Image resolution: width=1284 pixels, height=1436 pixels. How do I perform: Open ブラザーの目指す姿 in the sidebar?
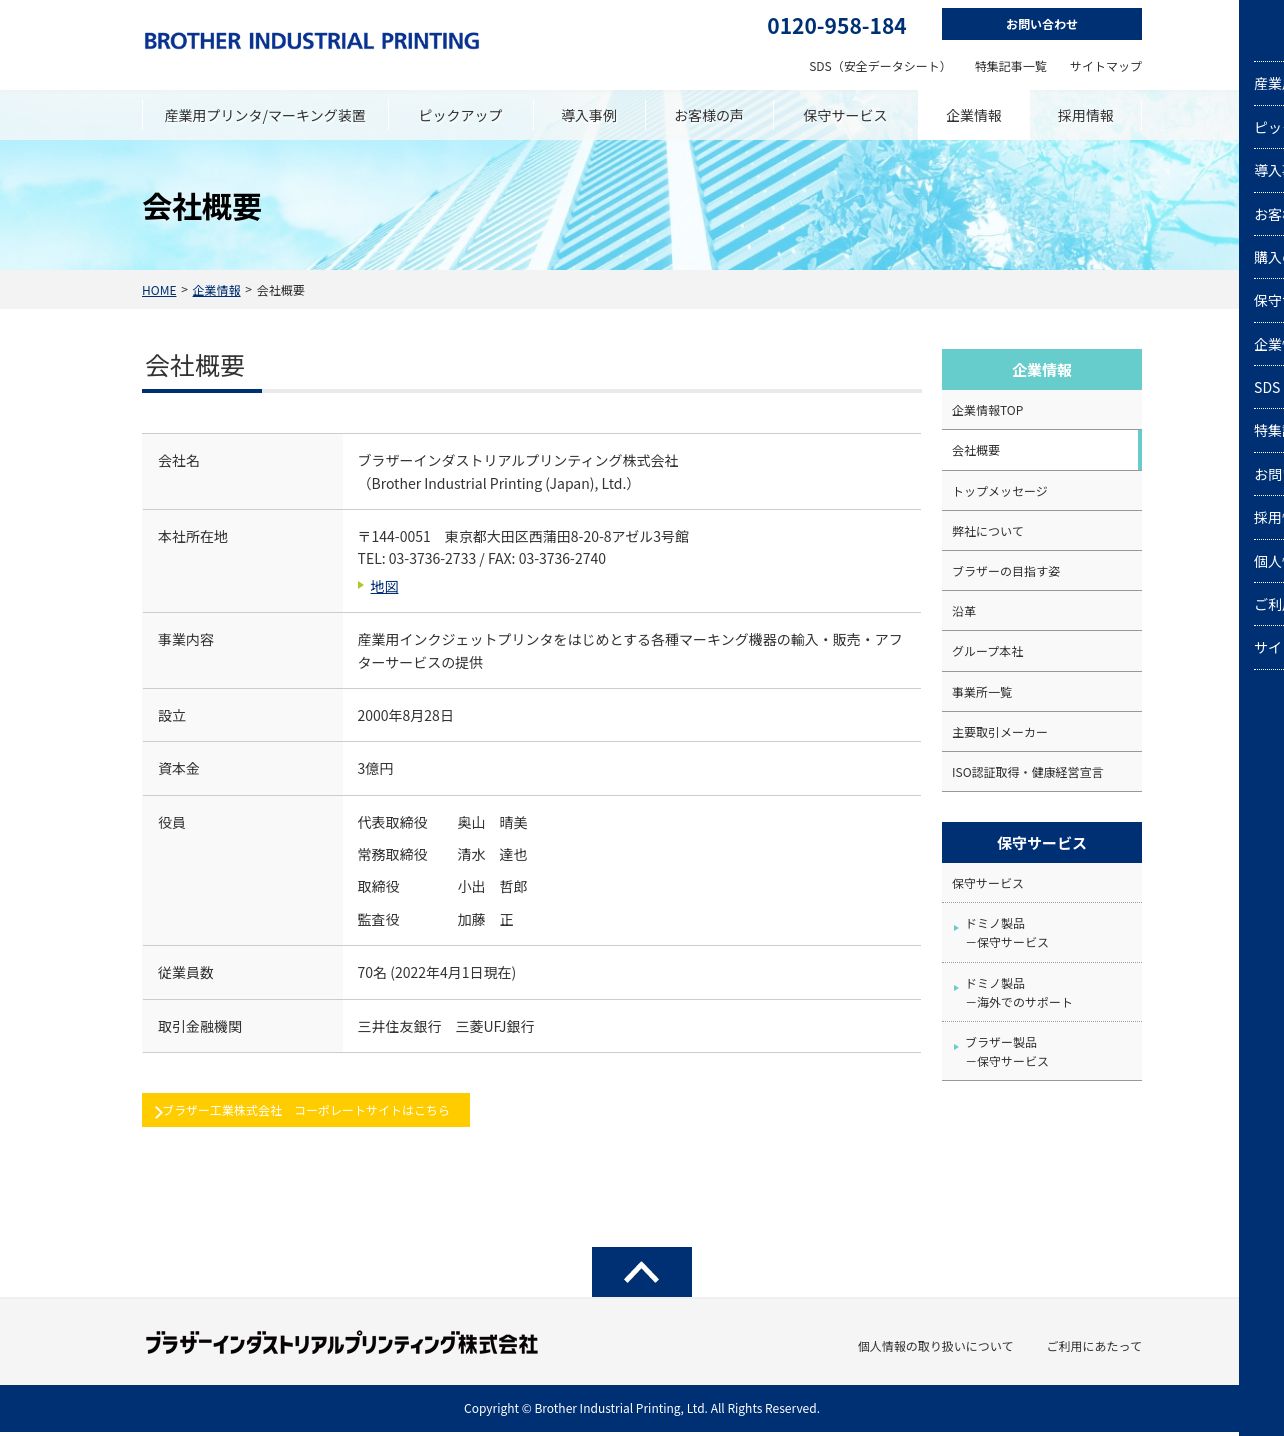click(x=1041, y=571)
